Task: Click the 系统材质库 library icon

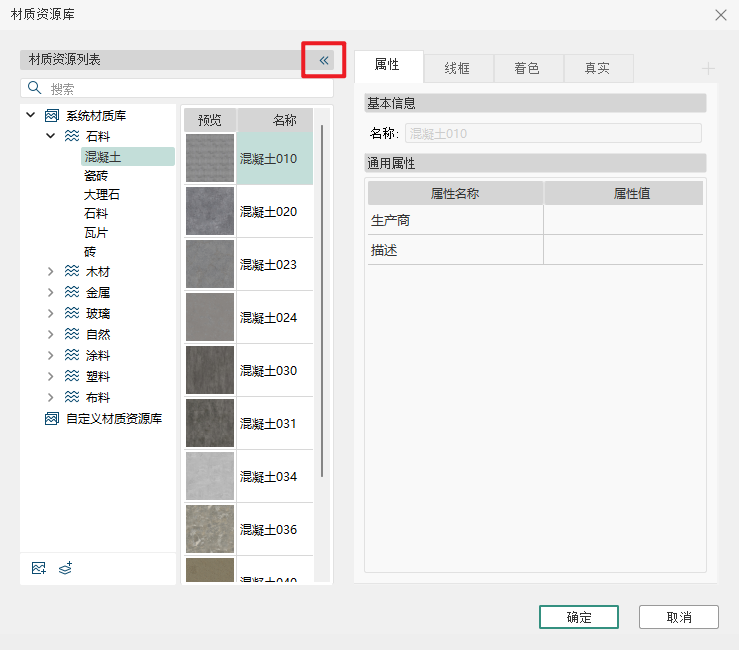Action: [x=52, y=116]
